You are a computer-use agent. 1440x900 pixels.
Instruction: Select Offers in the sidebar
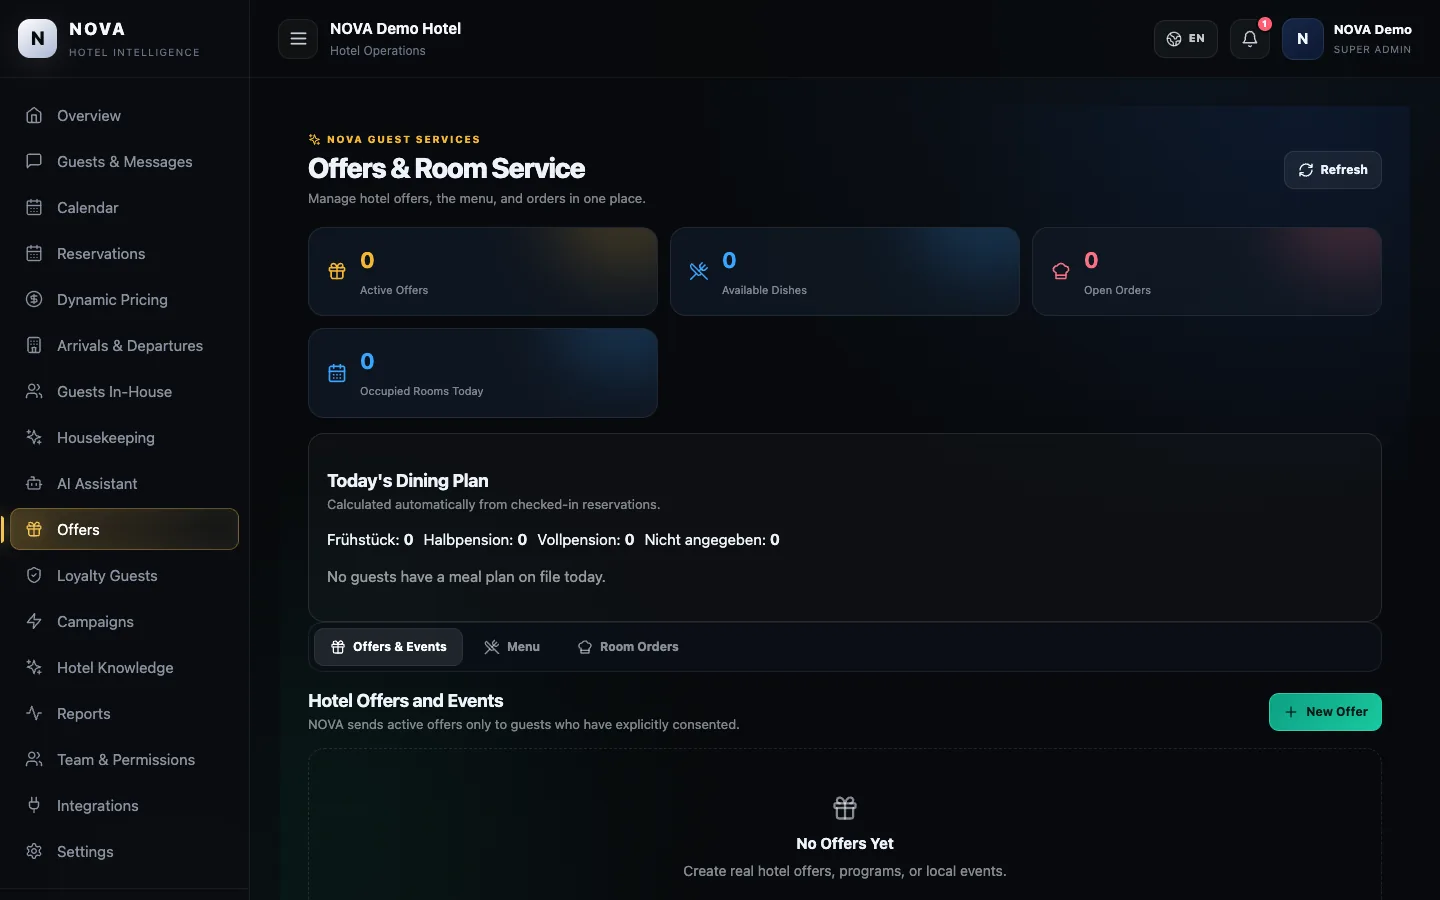[125, 529]
